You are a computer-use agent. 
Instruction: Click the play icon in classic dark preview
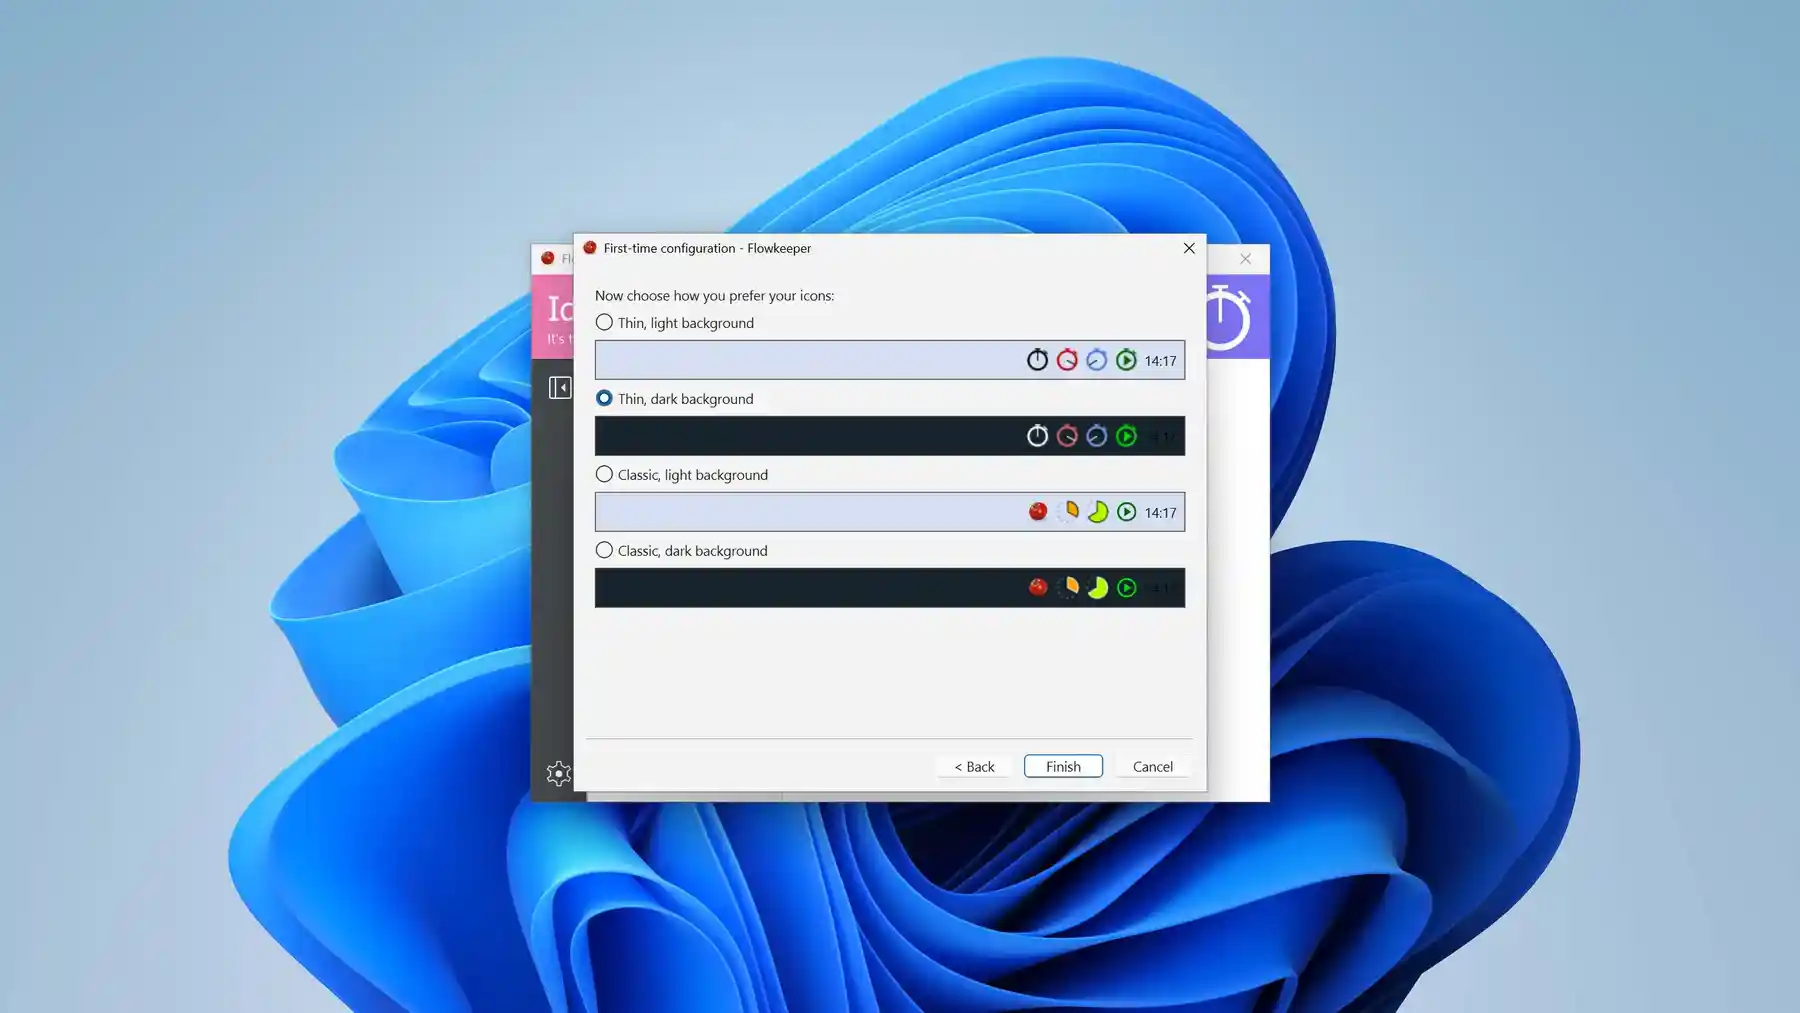[1127, 588]
